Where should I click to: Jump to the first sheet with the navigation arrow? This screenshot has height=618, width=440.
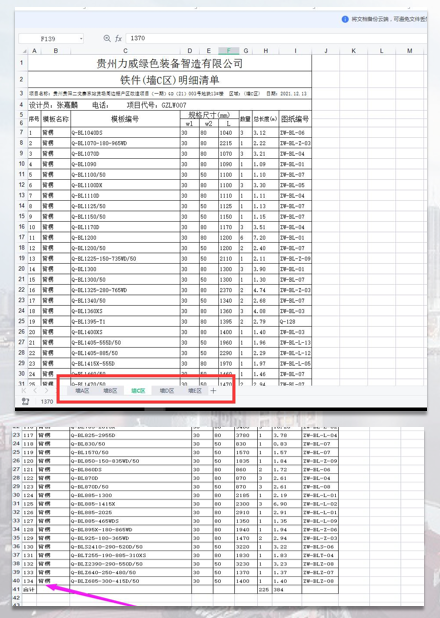coord(24,391)
